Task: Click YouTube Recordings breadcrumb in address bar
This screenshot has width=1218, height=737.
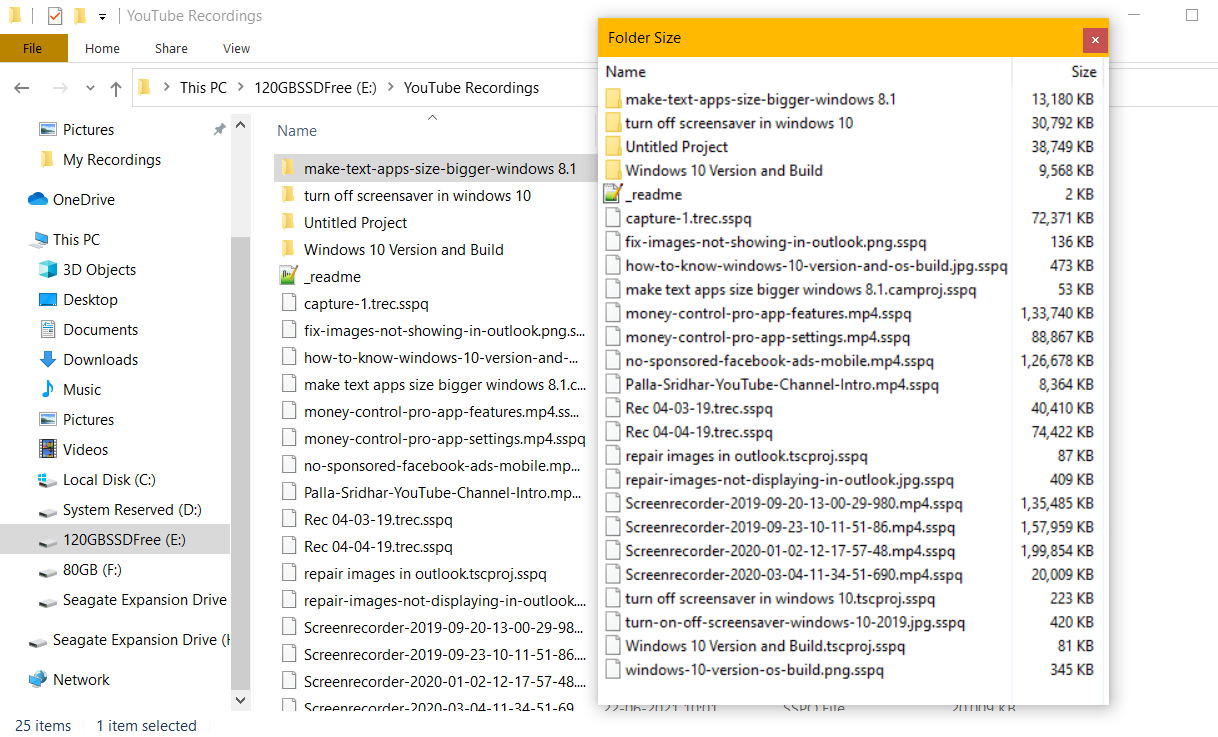Action: (471, 88)
